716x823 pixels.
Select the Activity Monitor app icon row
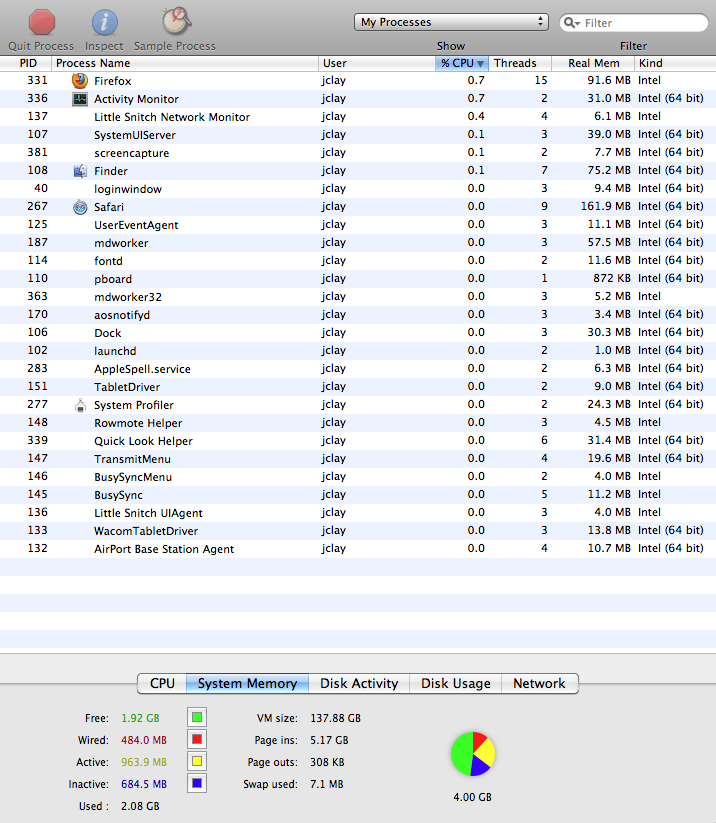80,99
